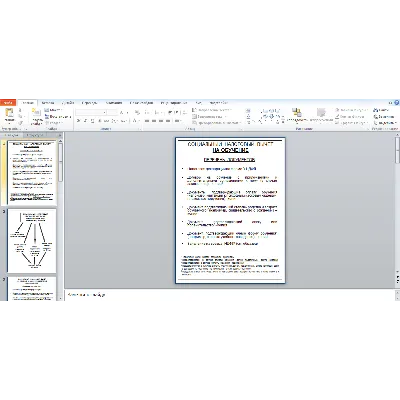Click in the slide notes area
The height and width of the screenshot is (400, 400).
[229, 295]
